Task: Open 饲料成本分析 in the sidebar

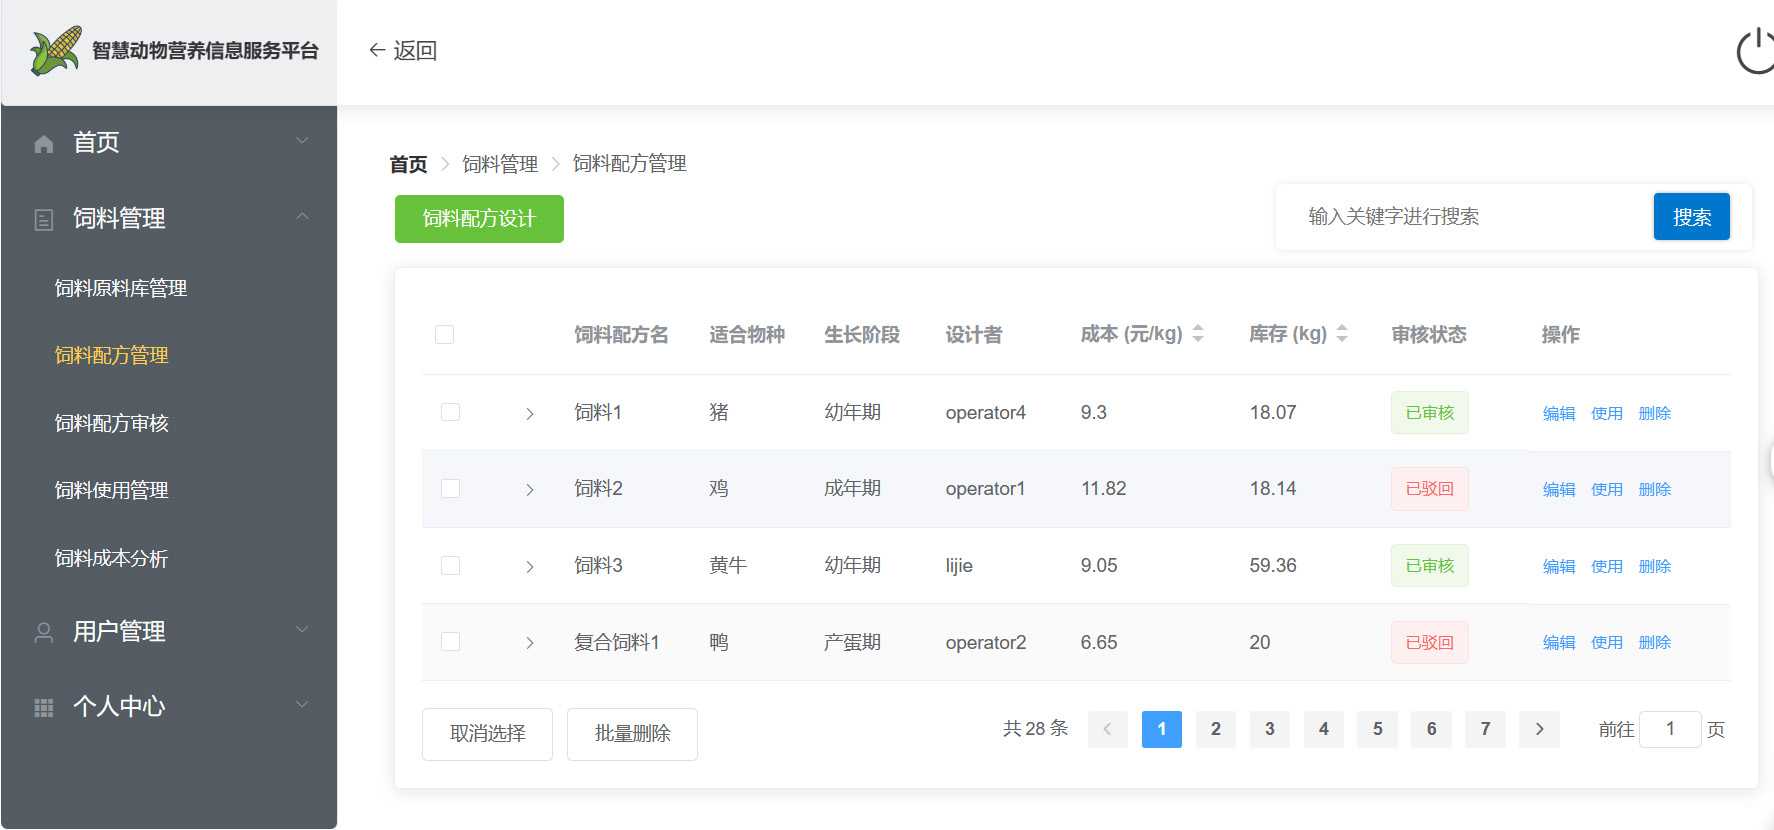Action: pyautogui.click(x=112, y=558)
